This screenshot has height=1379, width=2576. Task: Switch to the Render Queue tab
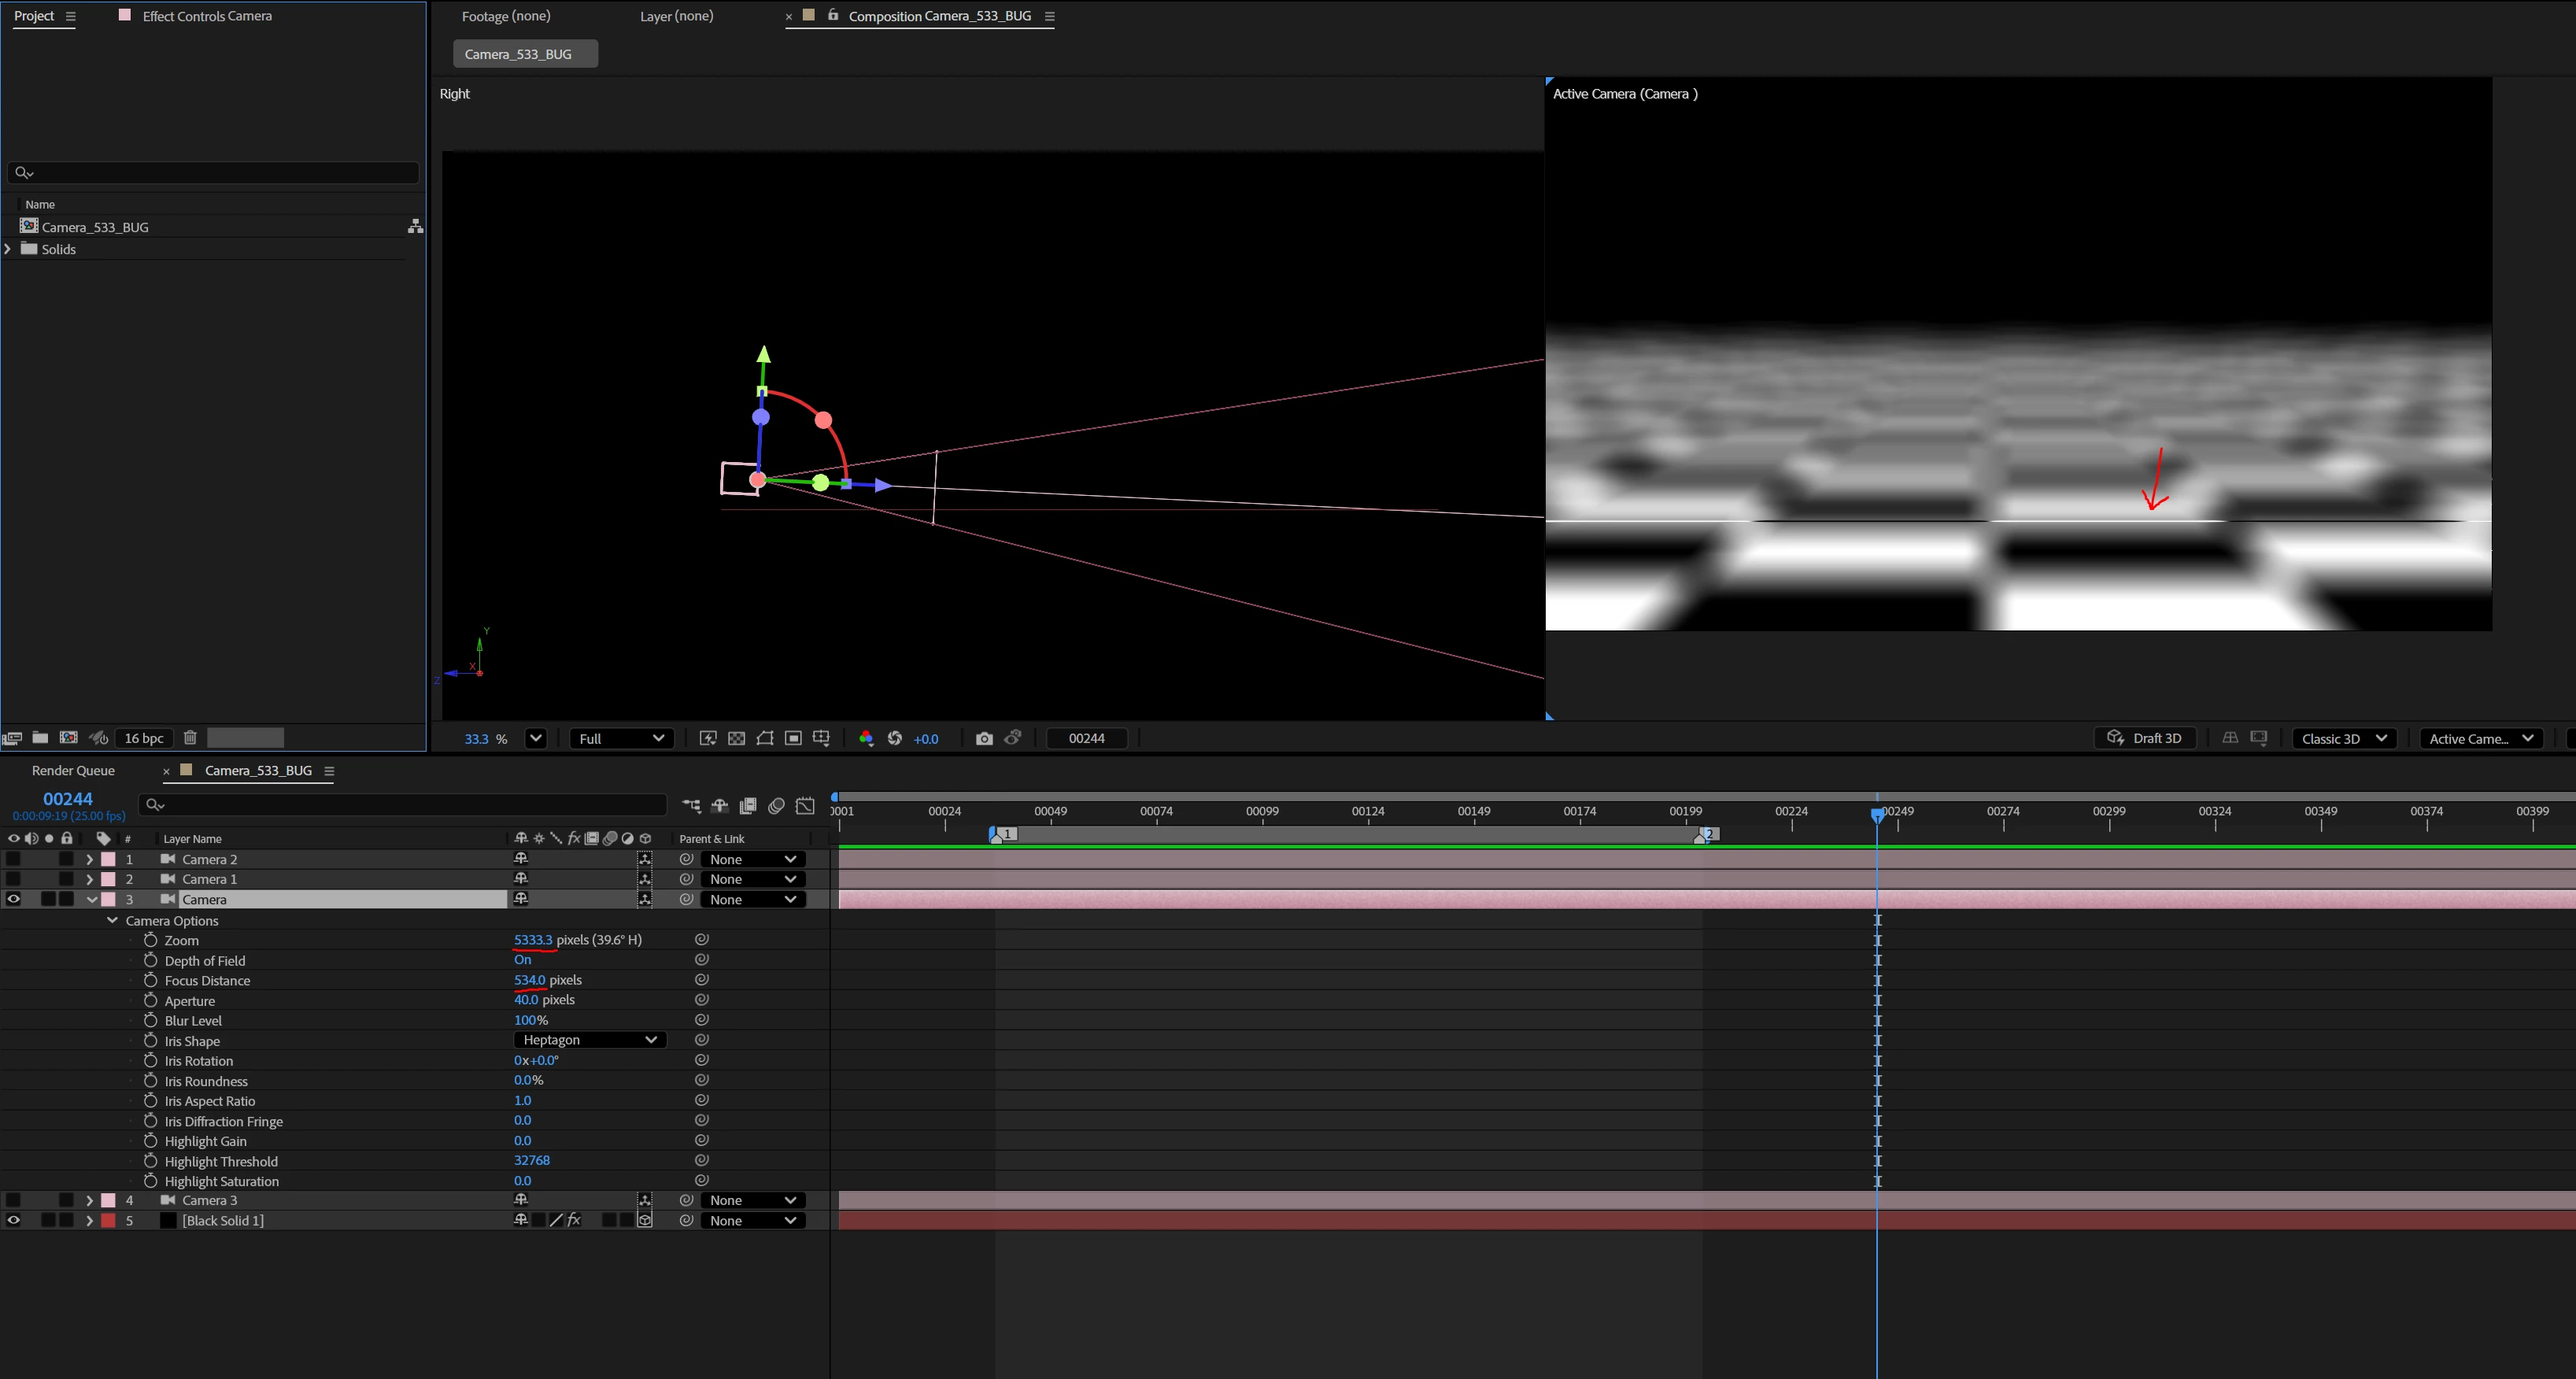73,770
